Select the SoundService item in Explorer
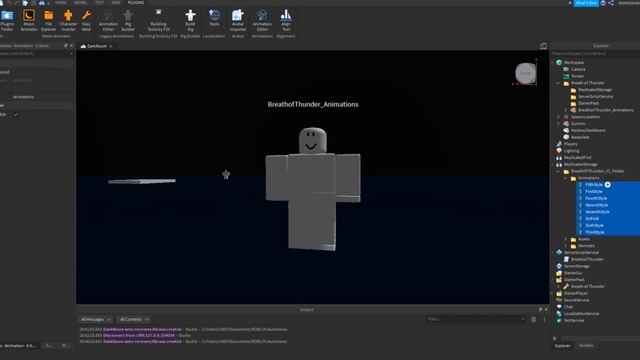 click(x=576, y=300)
